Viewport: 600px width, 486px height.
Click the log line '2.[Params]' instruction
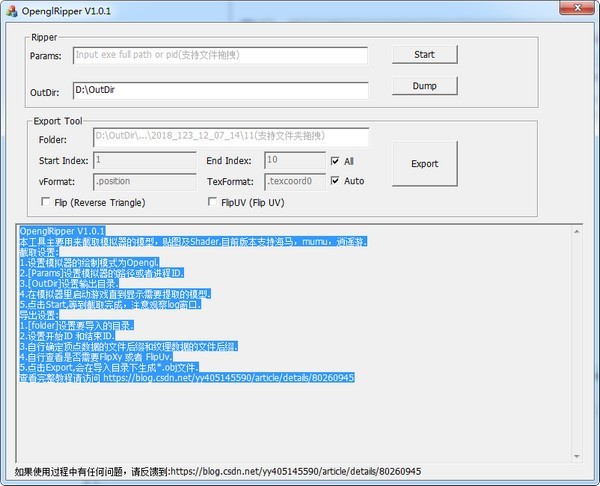(x=101, y=273)
